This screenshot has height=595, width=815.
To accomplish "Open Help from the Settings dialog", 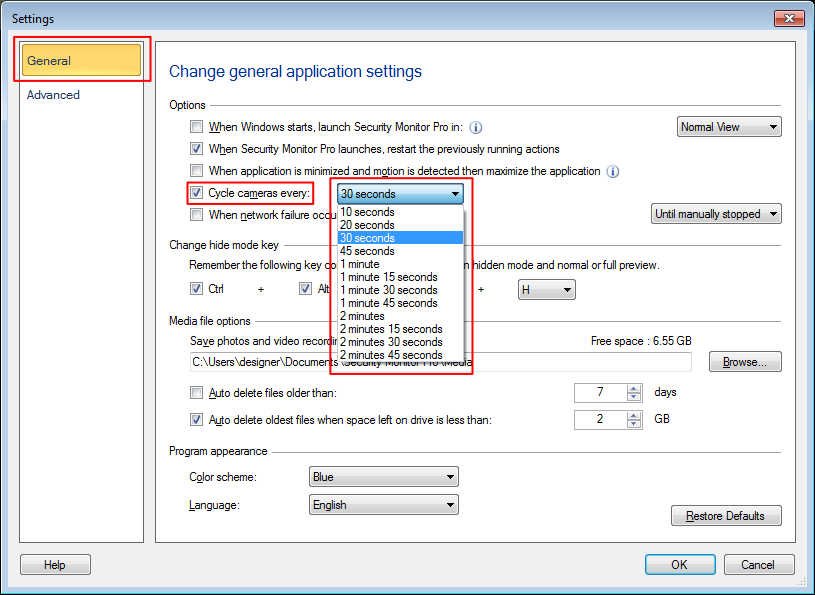I will [55, 564].
